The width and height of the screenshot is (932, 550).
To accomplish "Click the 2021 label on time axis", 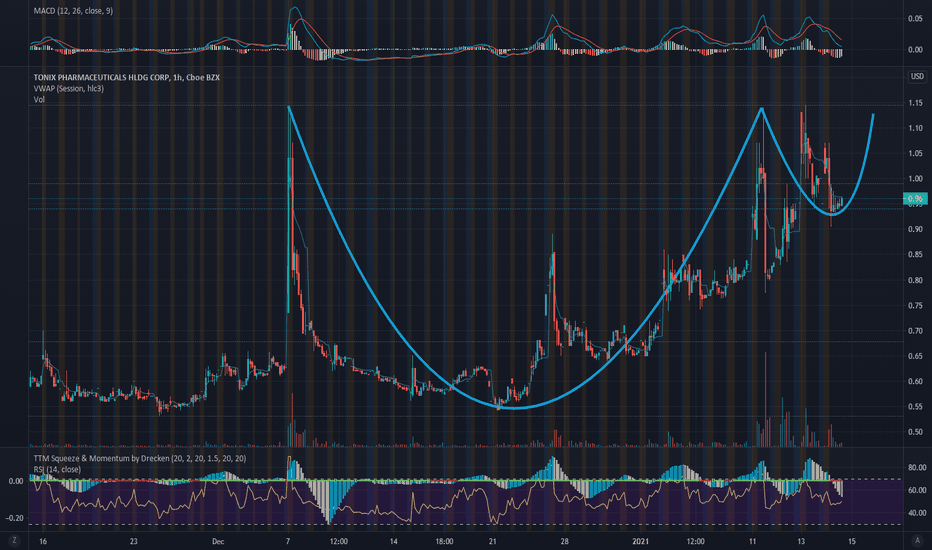I will [x=640, y=542].
